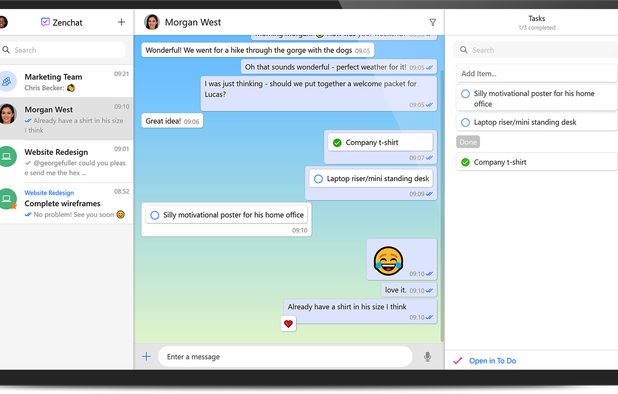Screen dimensions: 618x394
Task: Click Morgan West avatar in chat header
Action: pos(152,22)
